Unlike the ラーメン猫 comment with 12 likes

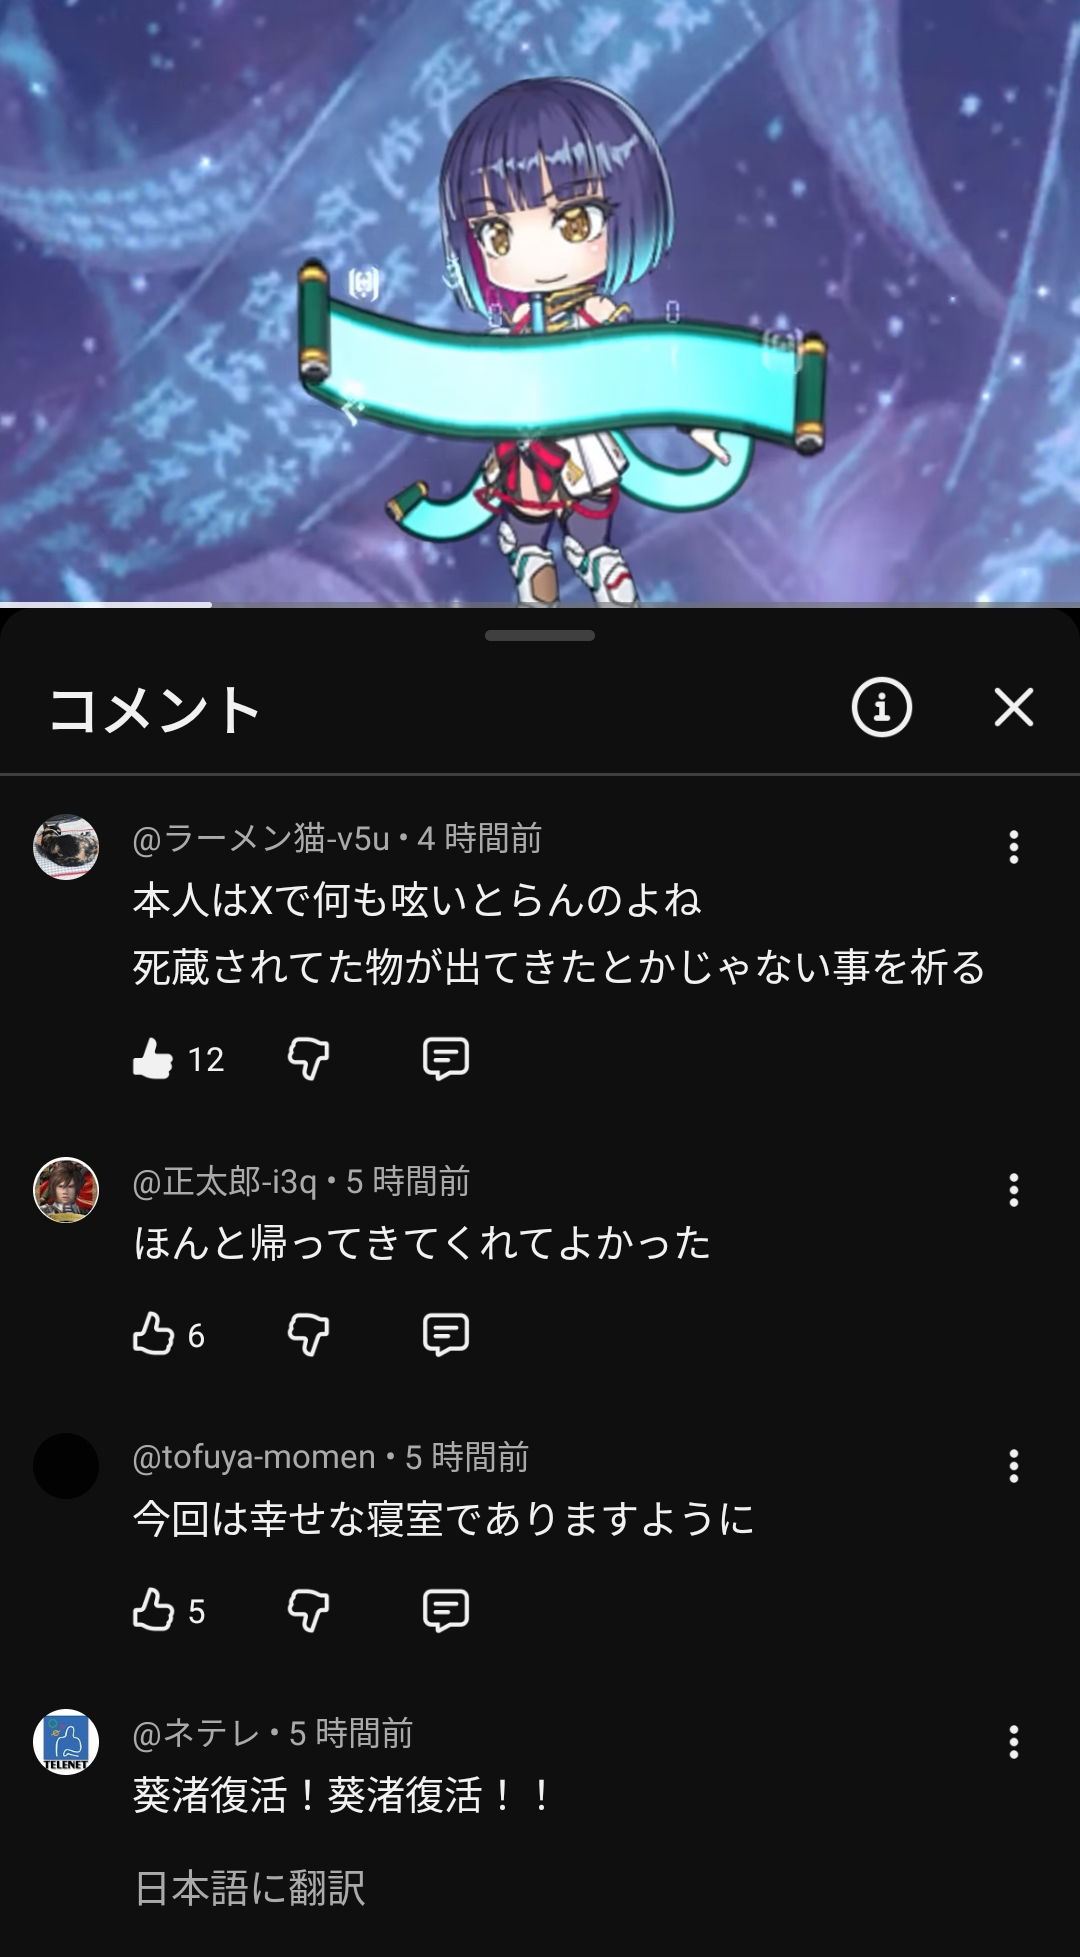click(153, 1058)
